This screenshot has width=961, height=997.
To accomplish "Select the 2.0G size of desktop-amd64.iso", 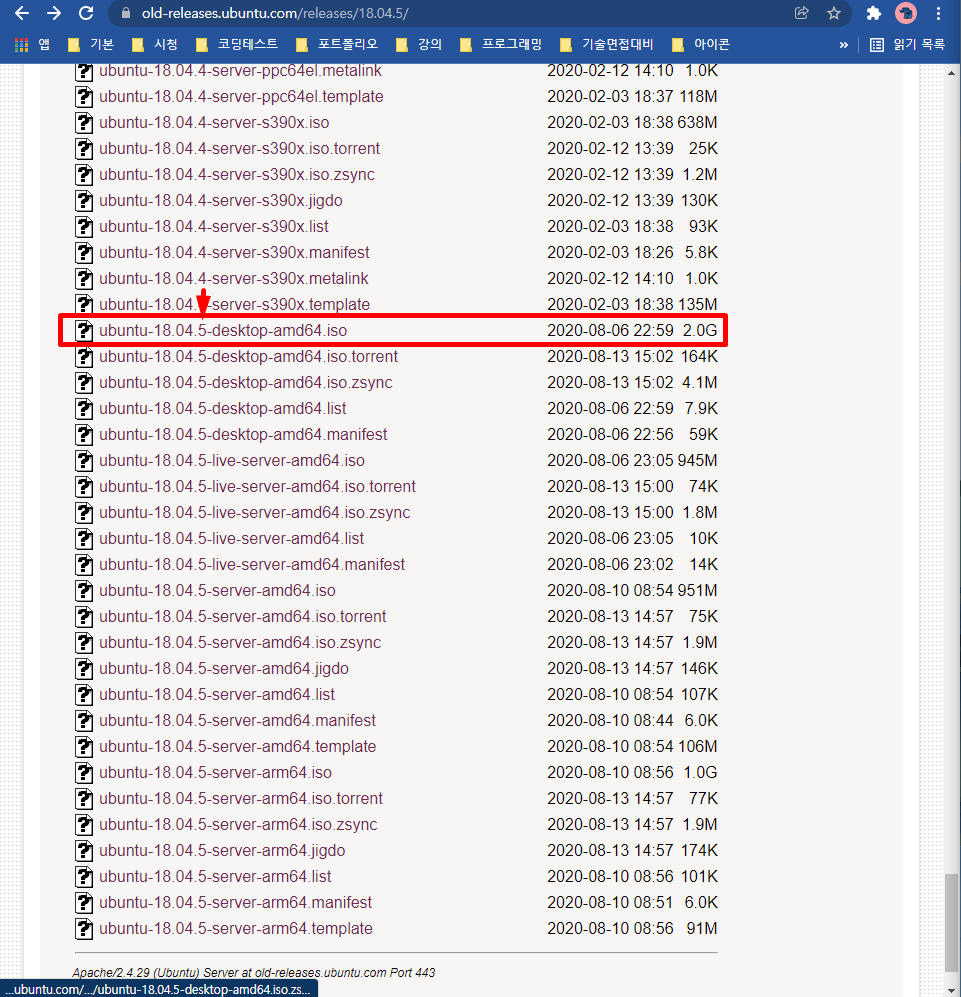I will (700, 331).
